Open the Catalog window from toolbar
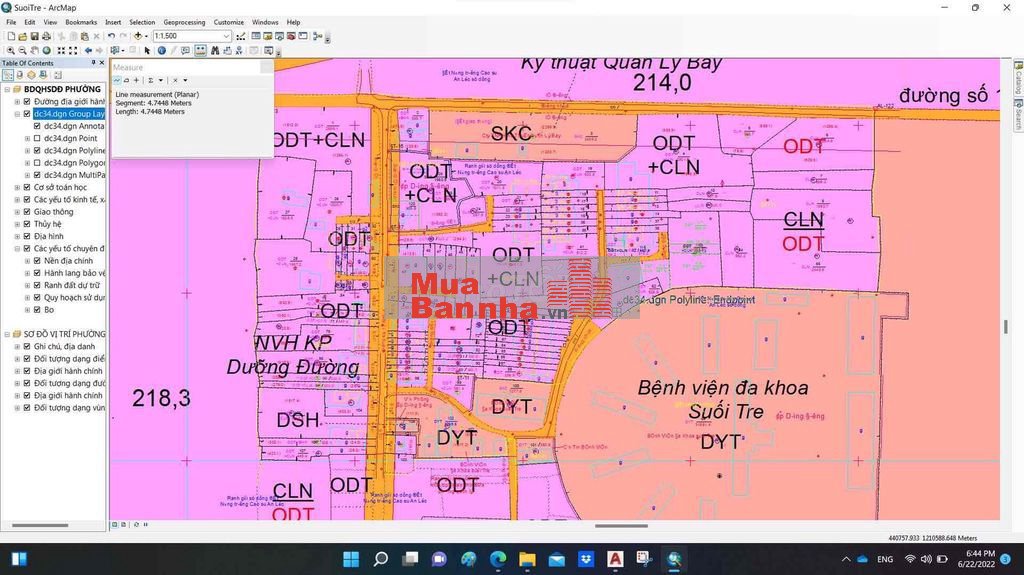 [268, 36]
